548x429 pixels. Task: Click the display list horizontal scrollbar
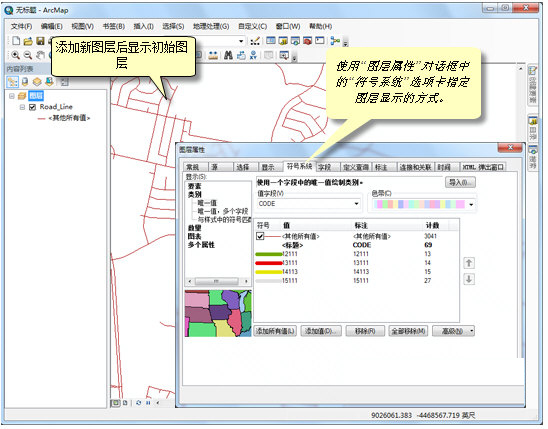click(218, 281)
